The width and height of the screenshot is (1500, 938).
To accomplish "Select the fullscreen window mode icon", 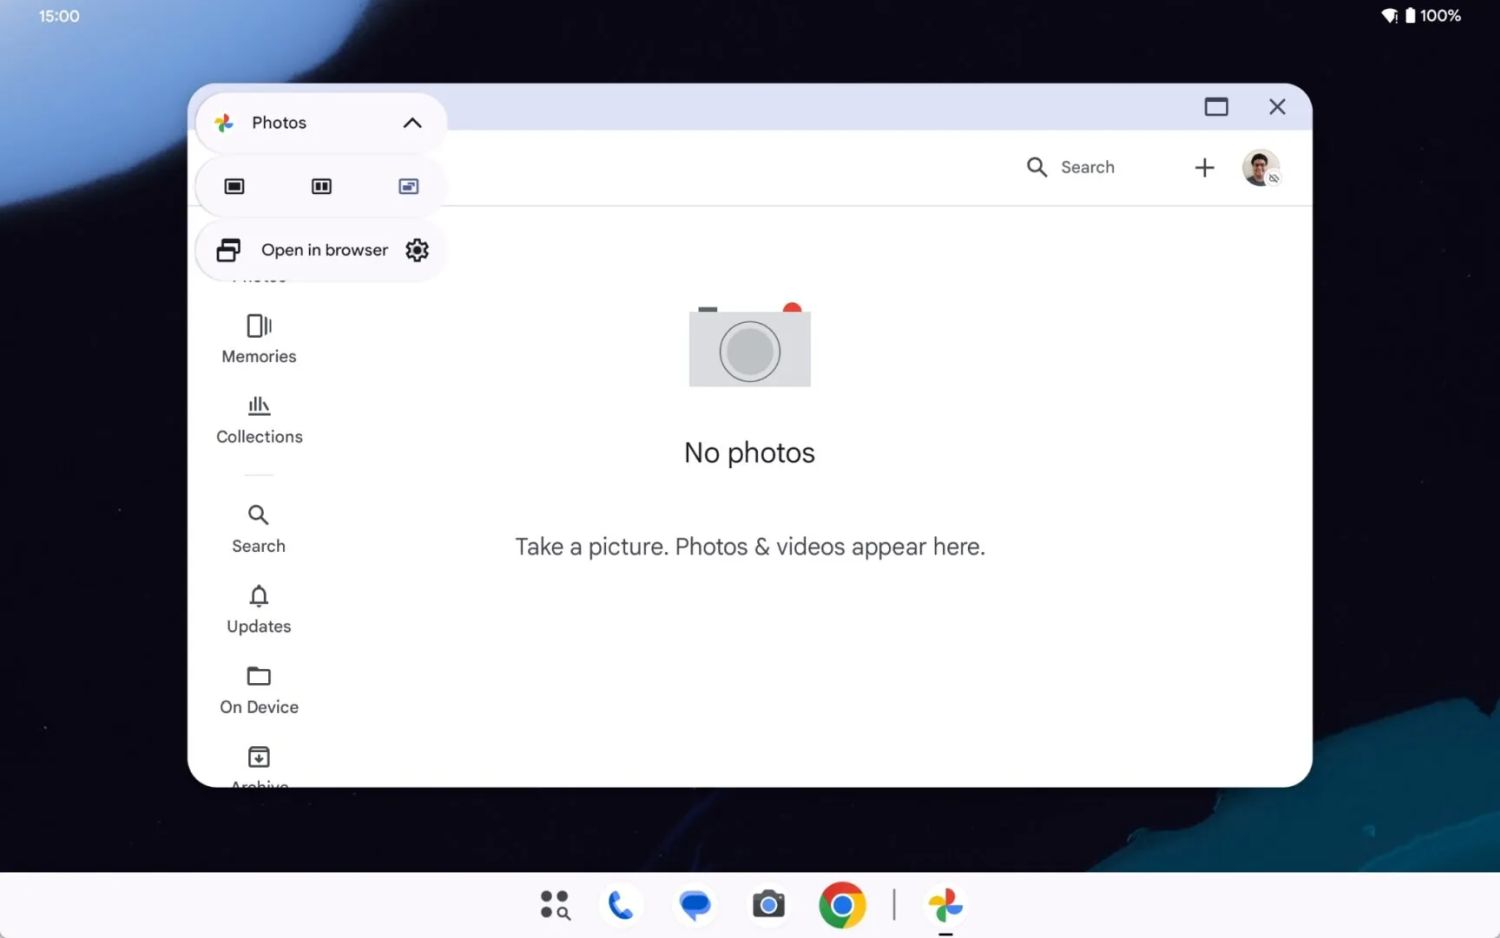I will click(234, 187).
